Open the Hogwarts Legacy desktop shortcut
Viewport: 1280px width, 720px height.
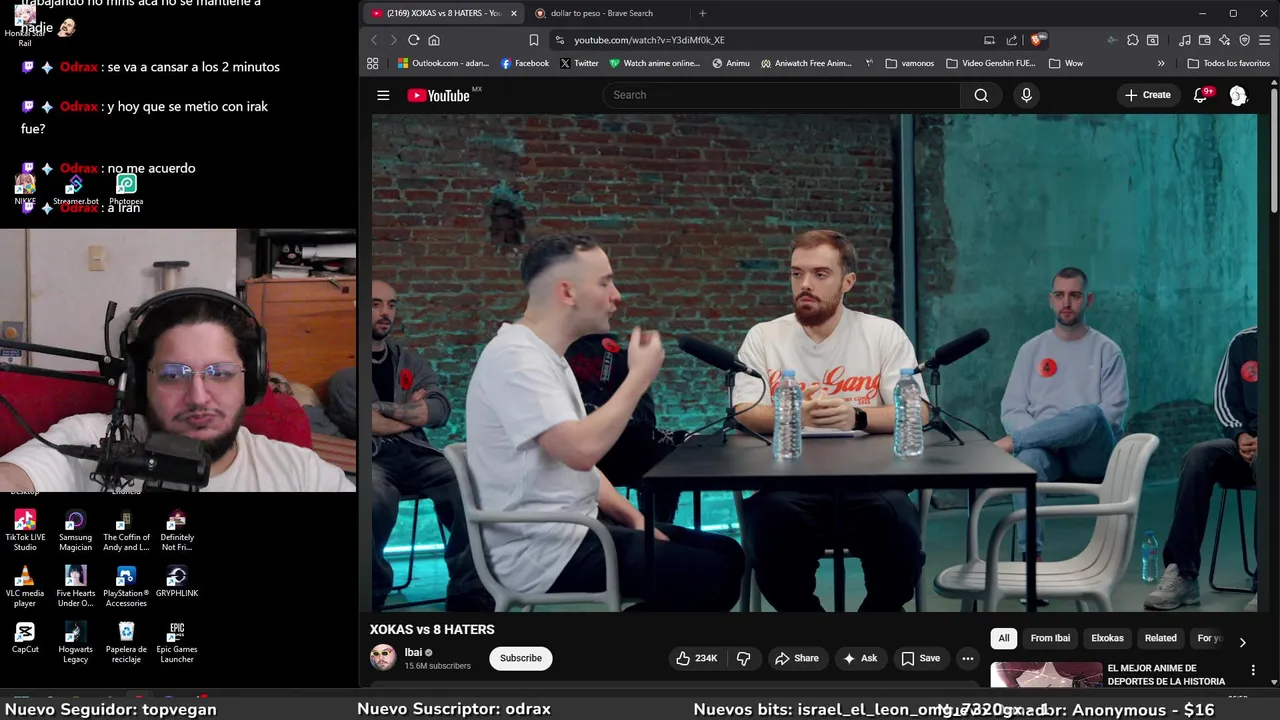coord(75,642)
